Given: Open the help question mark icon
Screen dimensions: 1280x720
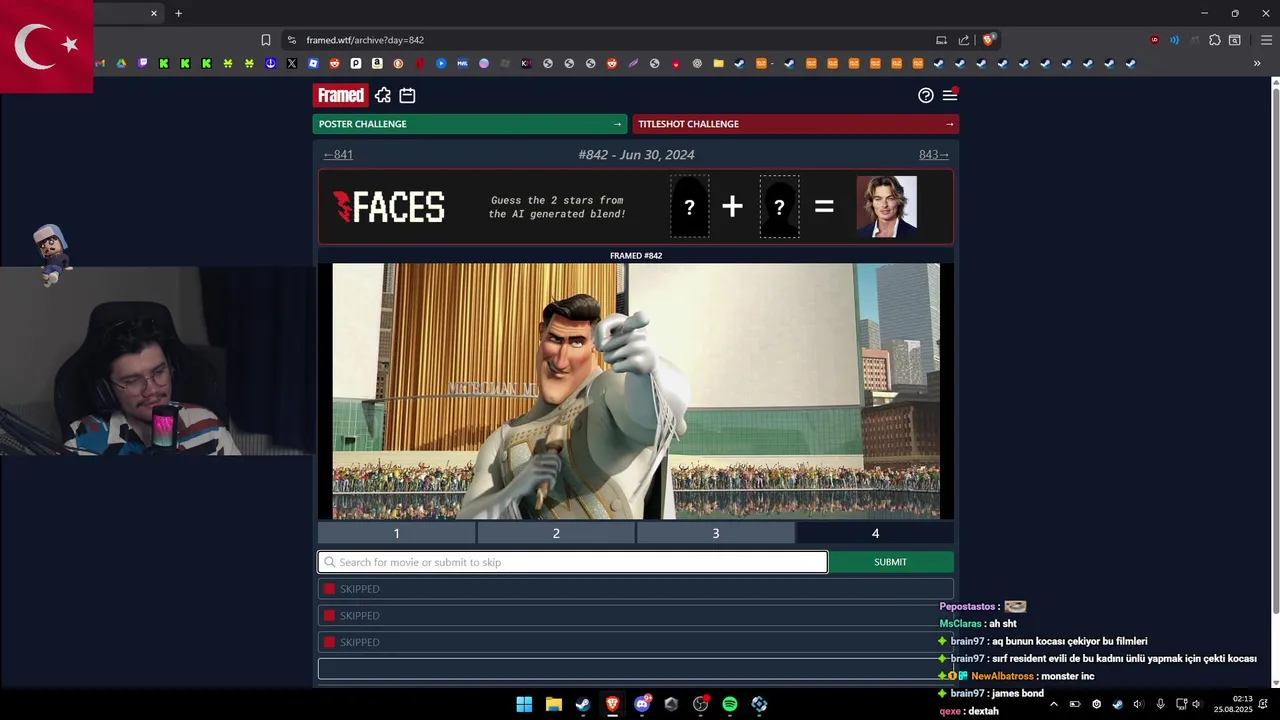Looking at the screenshot, I should click(x=926, y=95).
